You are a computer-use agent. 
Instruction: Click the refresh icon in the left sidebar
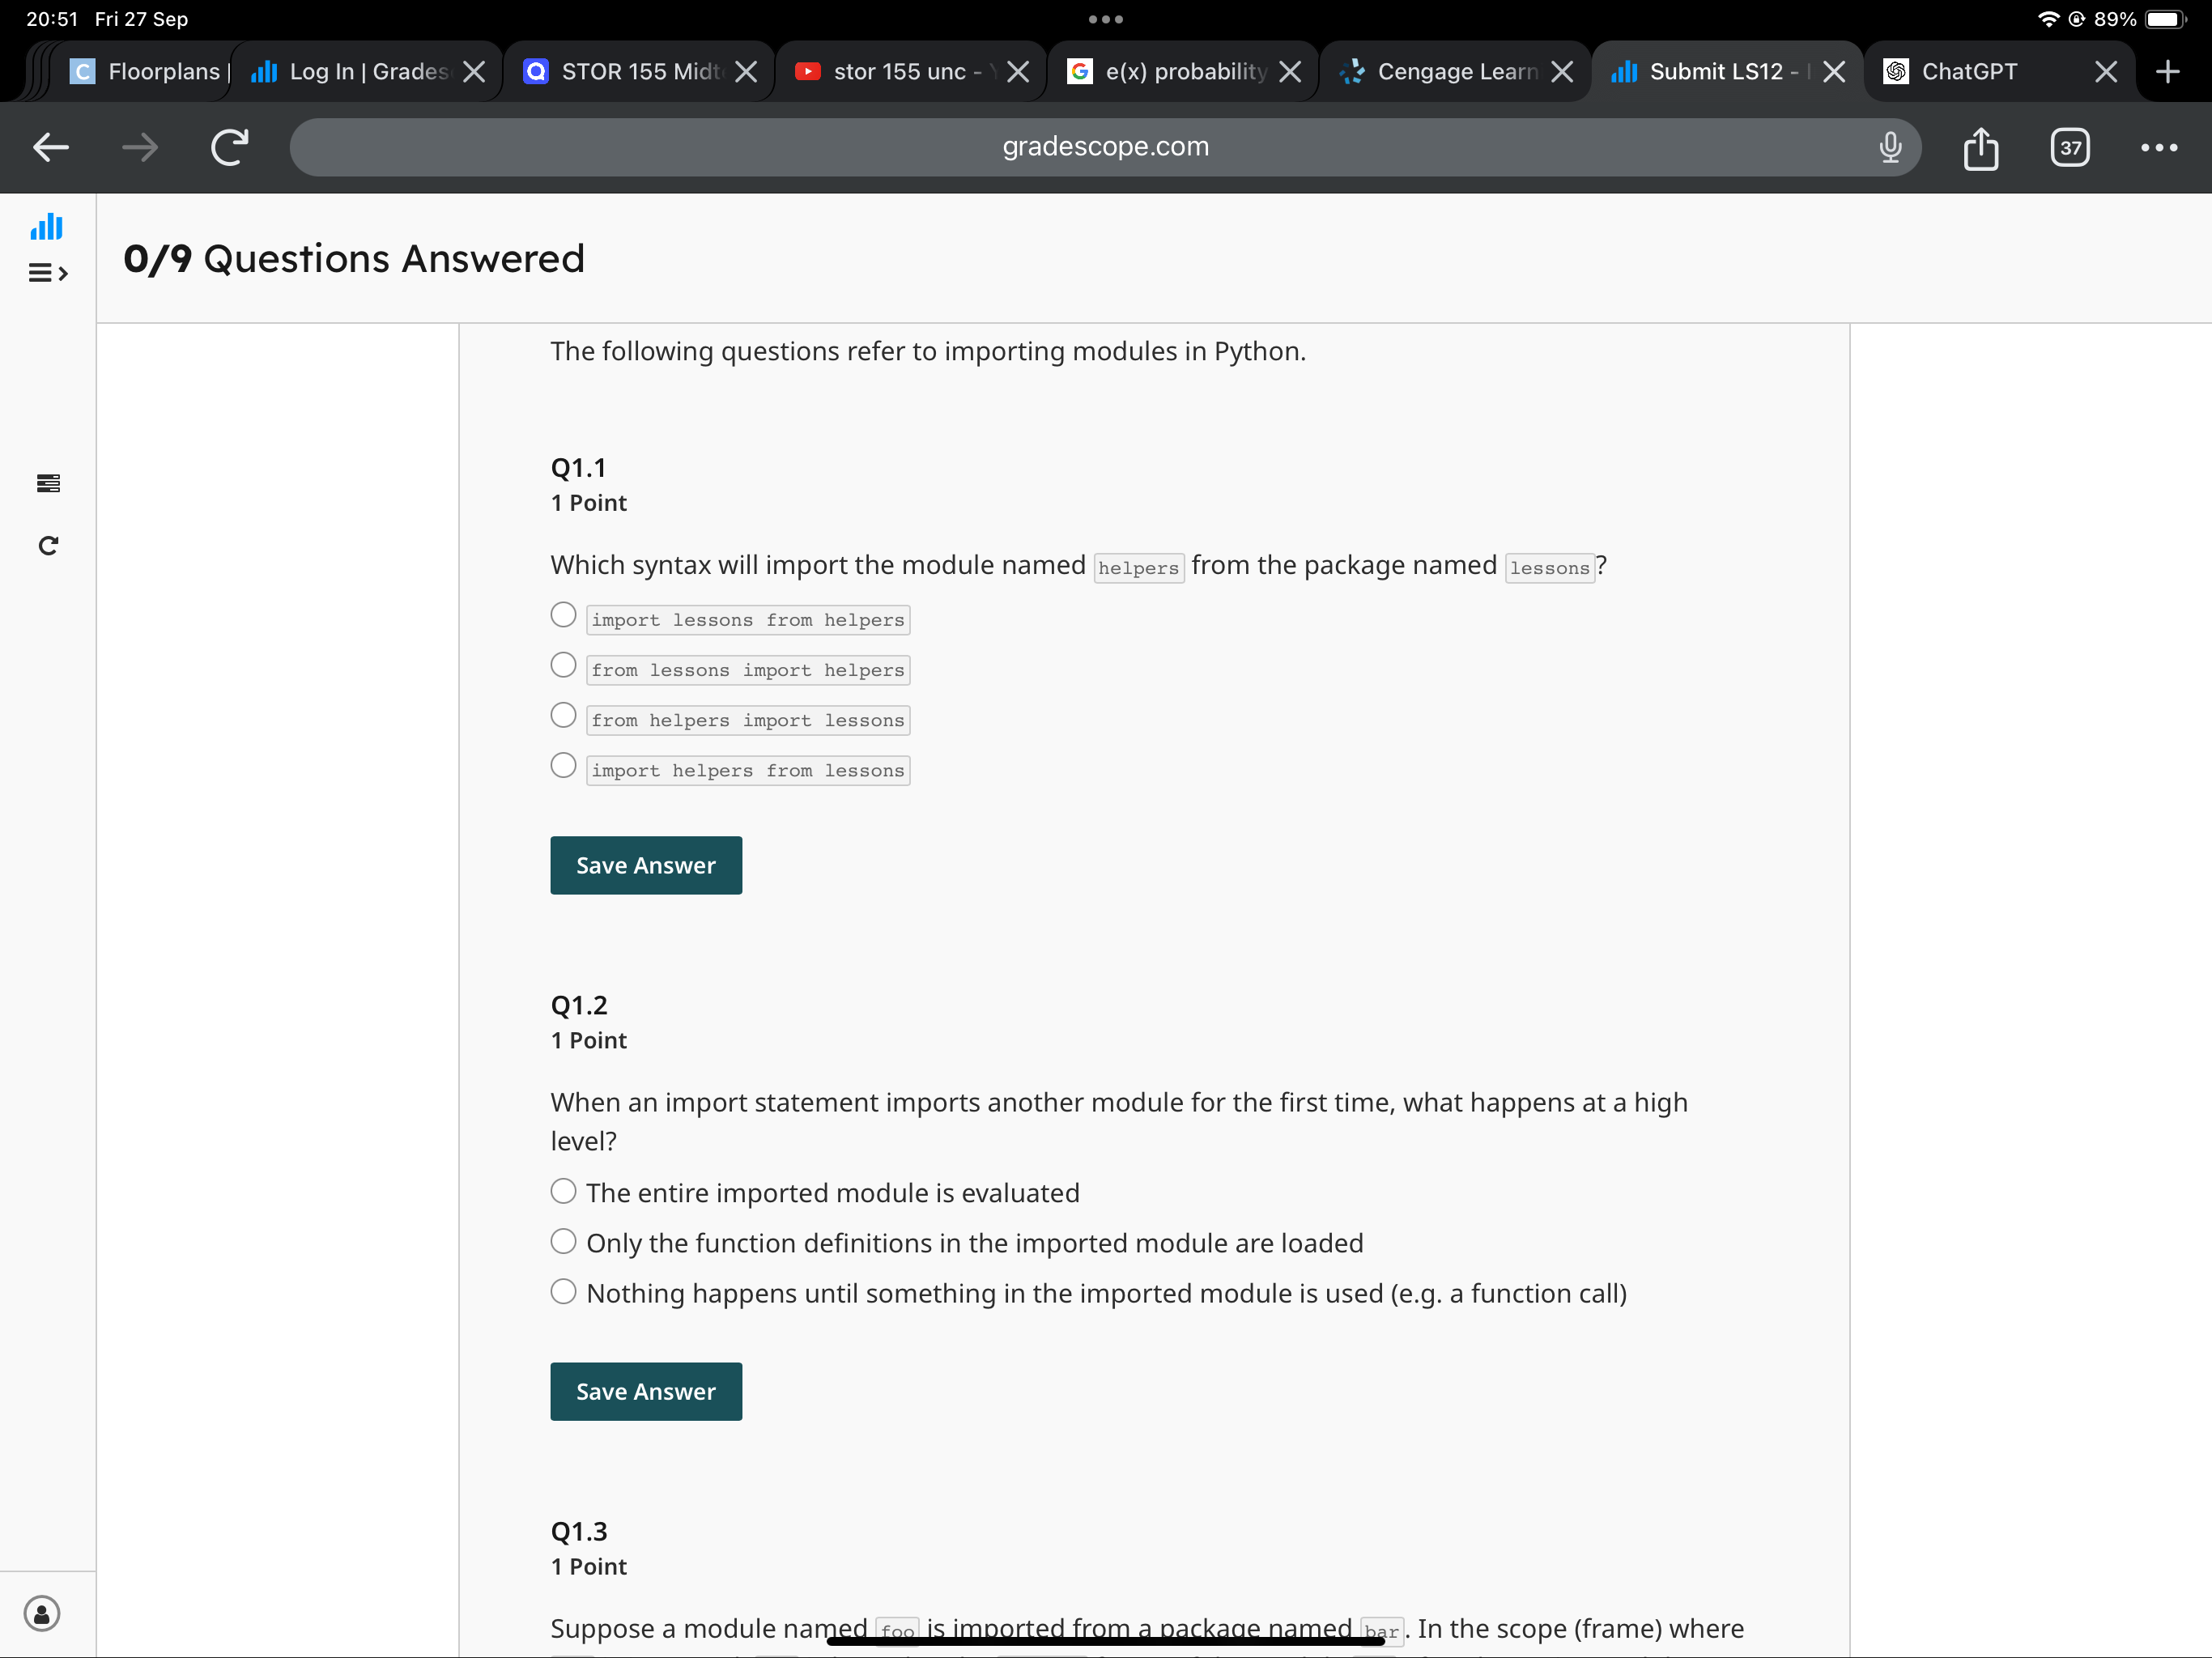click(x=47, y=546)
